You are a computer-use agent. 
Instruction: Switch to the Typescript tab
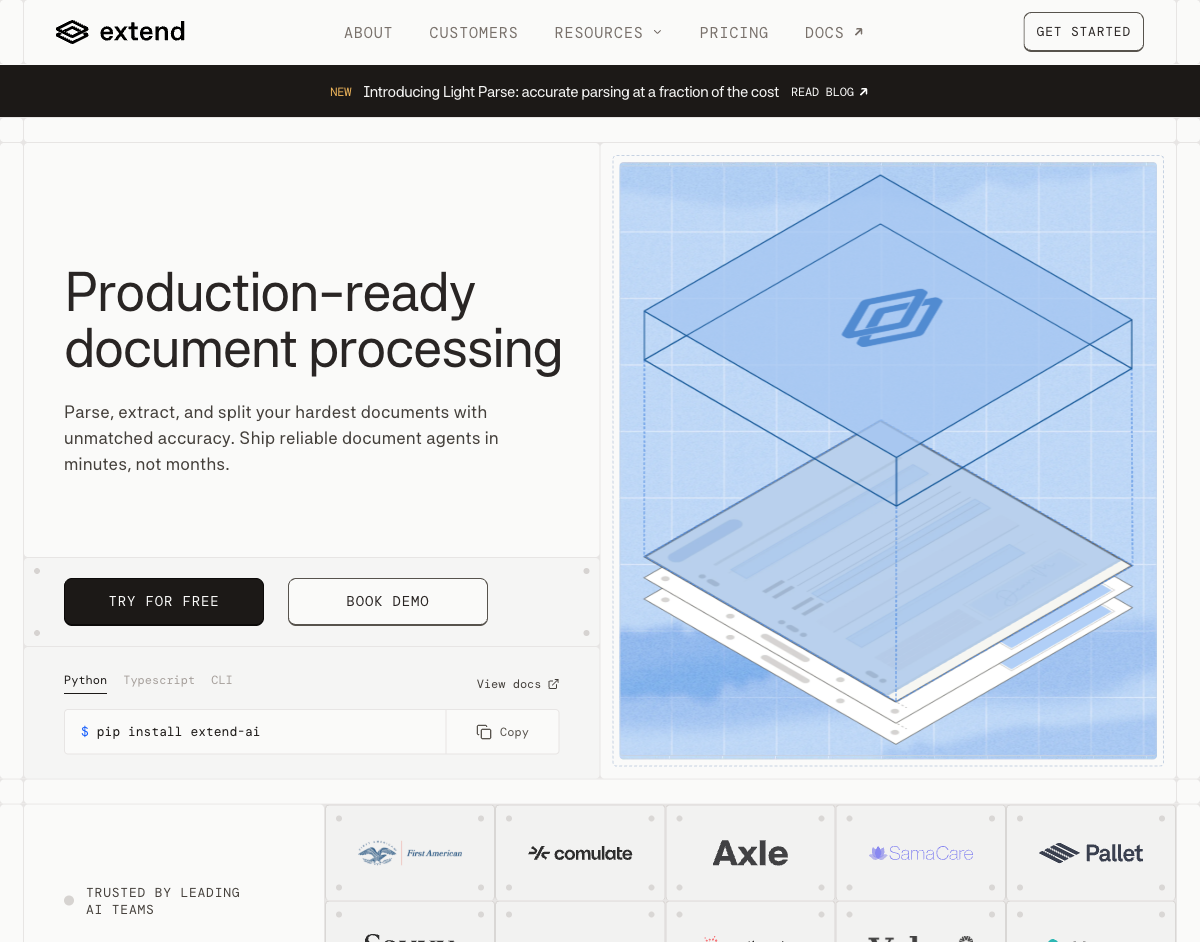pos(159,680)
